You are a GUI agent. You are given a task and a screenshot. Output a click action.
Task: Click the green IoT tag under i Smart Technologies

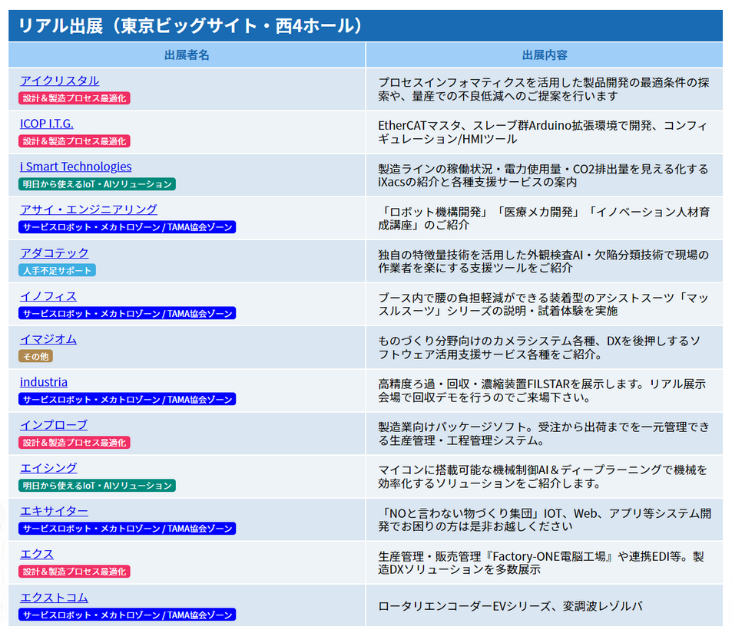(97, 184)
